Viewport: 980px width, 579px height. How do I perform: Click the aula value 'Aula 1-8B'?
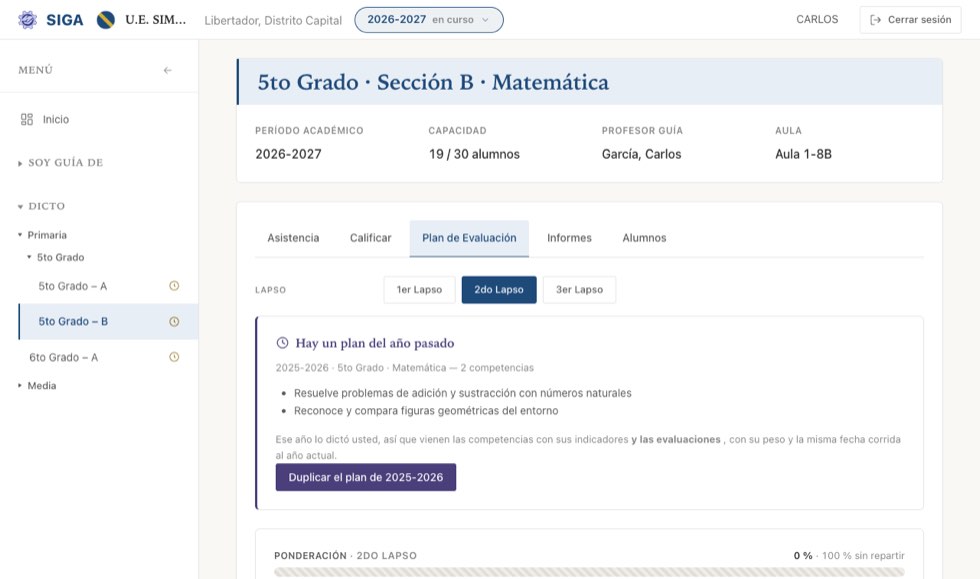[x=803, y=154]
